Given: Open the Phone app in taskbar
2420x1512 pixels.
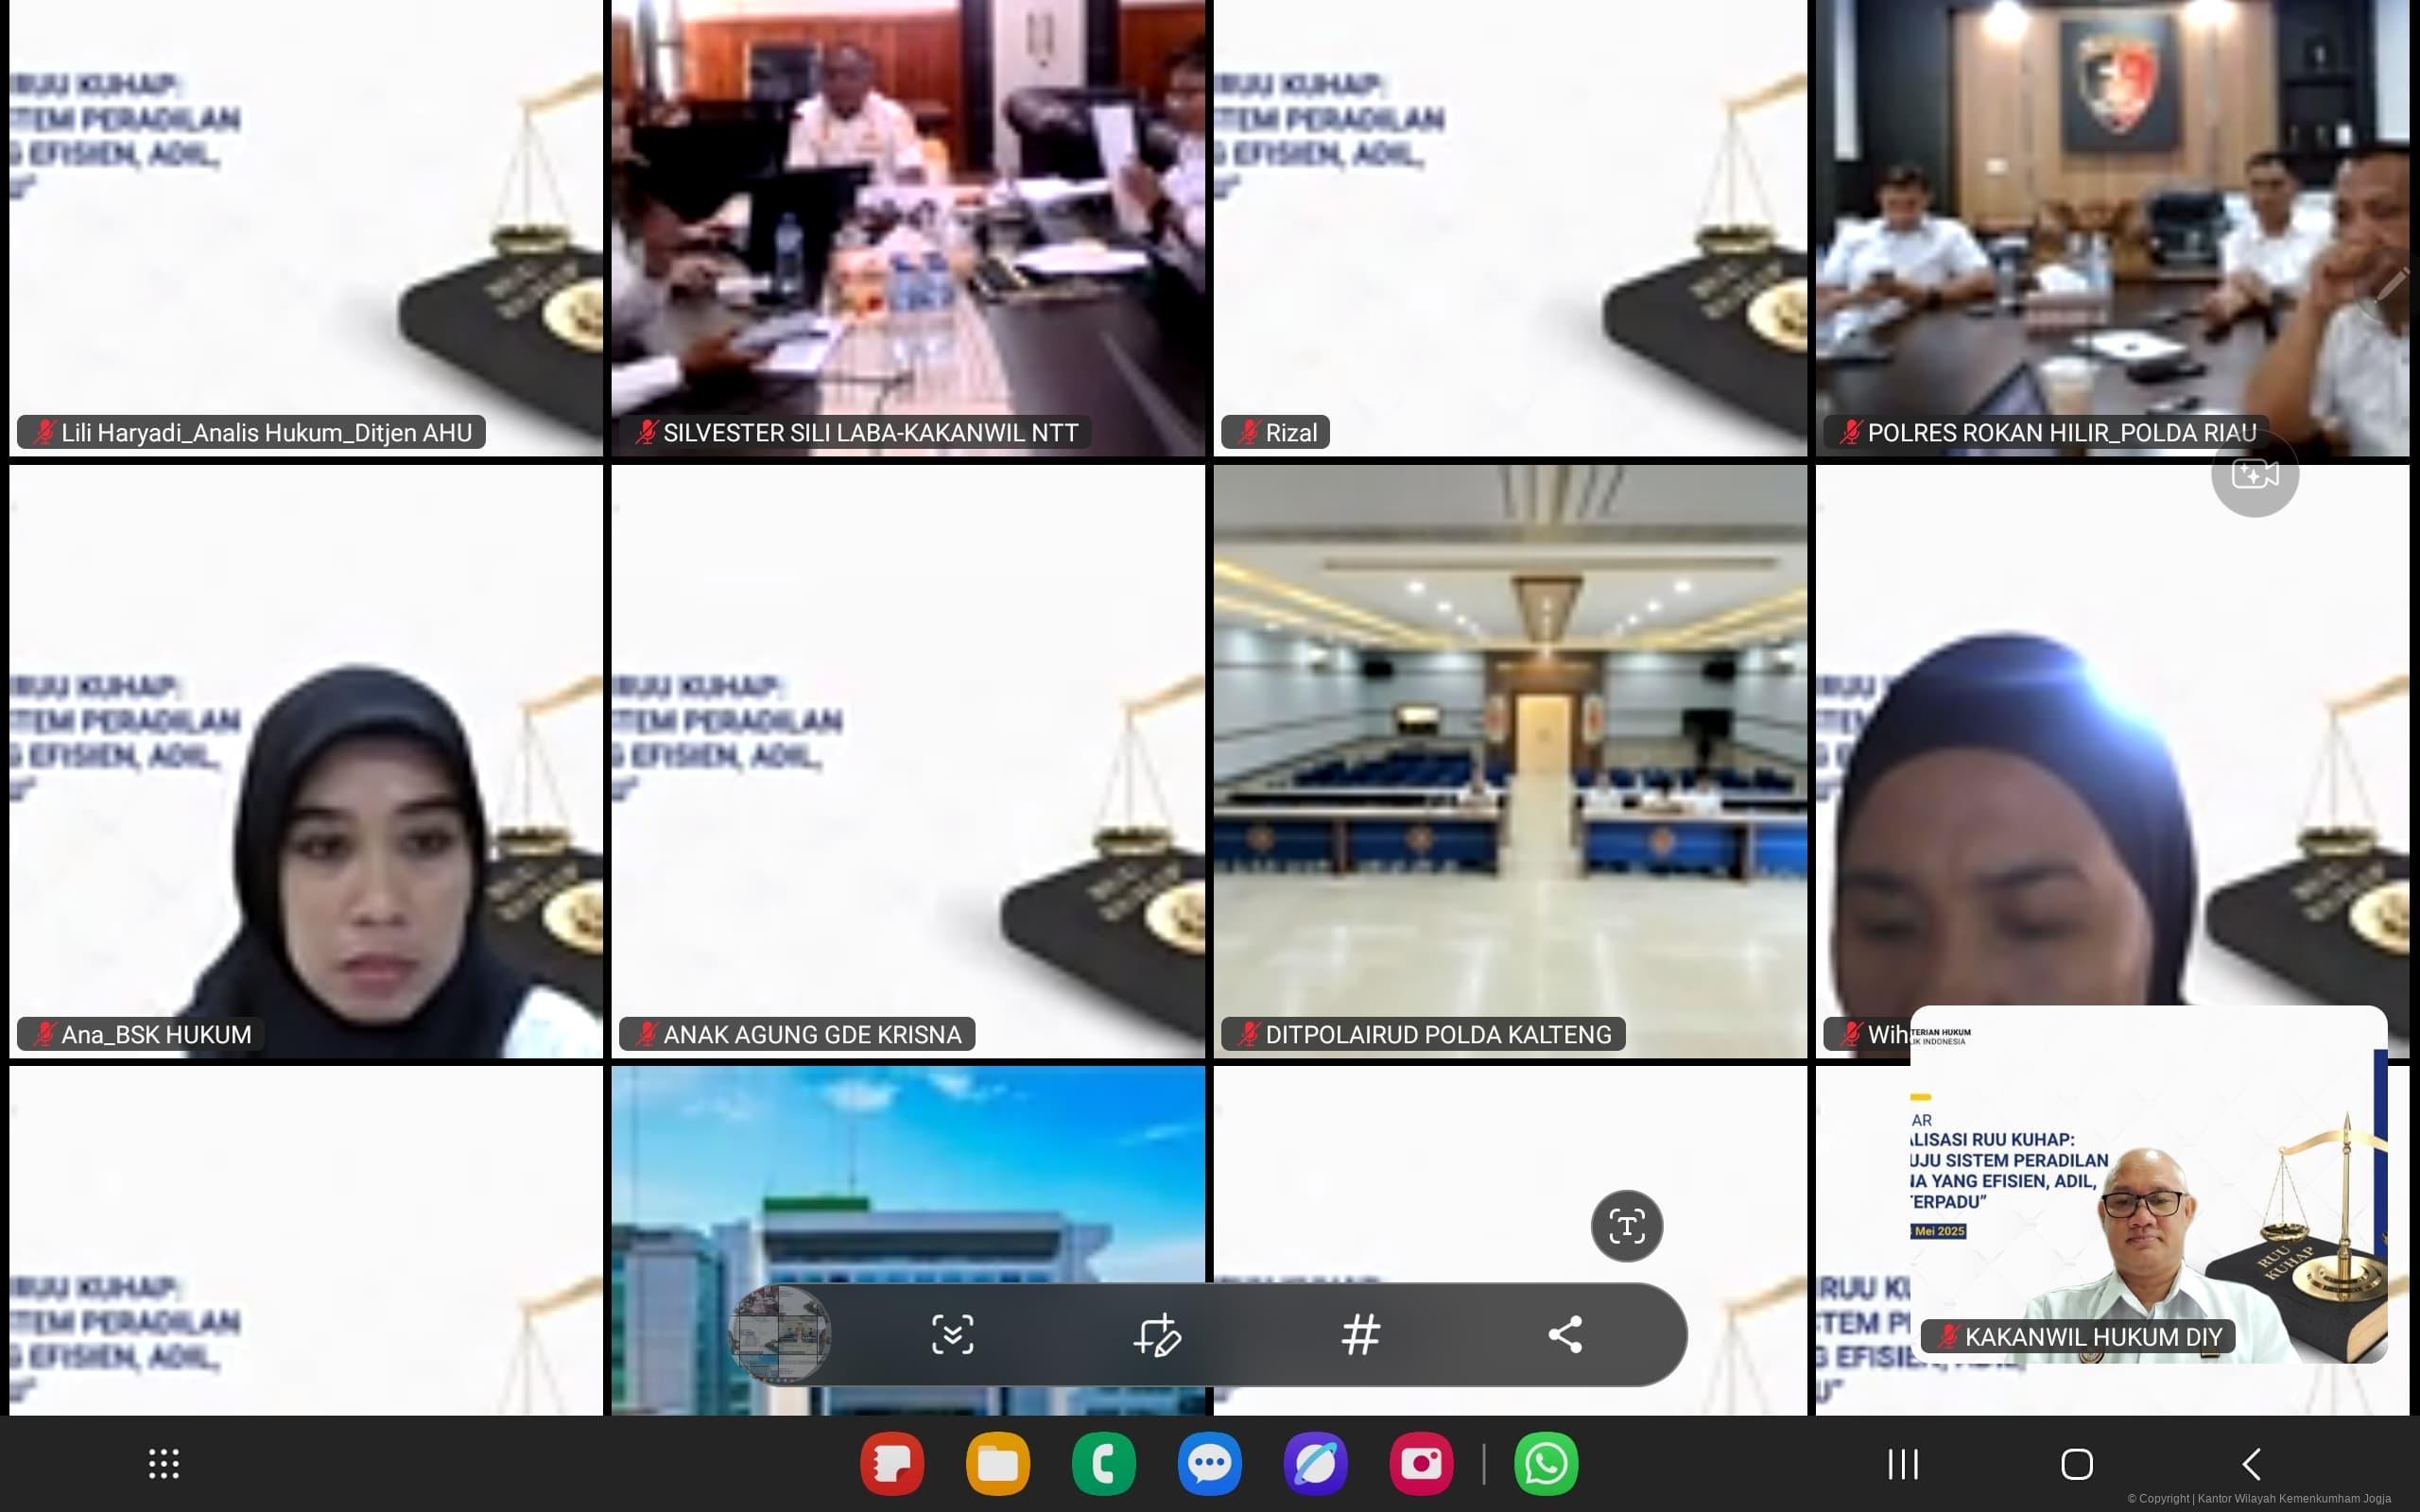Looking at the screenshot, I should coord(1103,1464).
